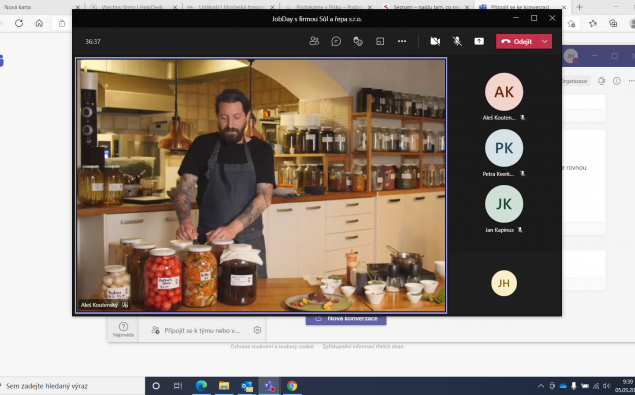Open Microsoft Teams taskbar icon
The height and width of the screenshot is (395, 635).
coord(269,386)
